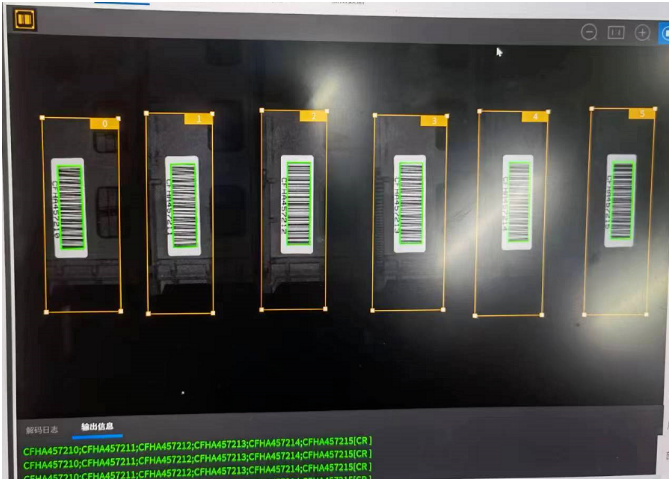Click the orange label tag of ROI 1
The image size is (672, 480).
point(197,119)
